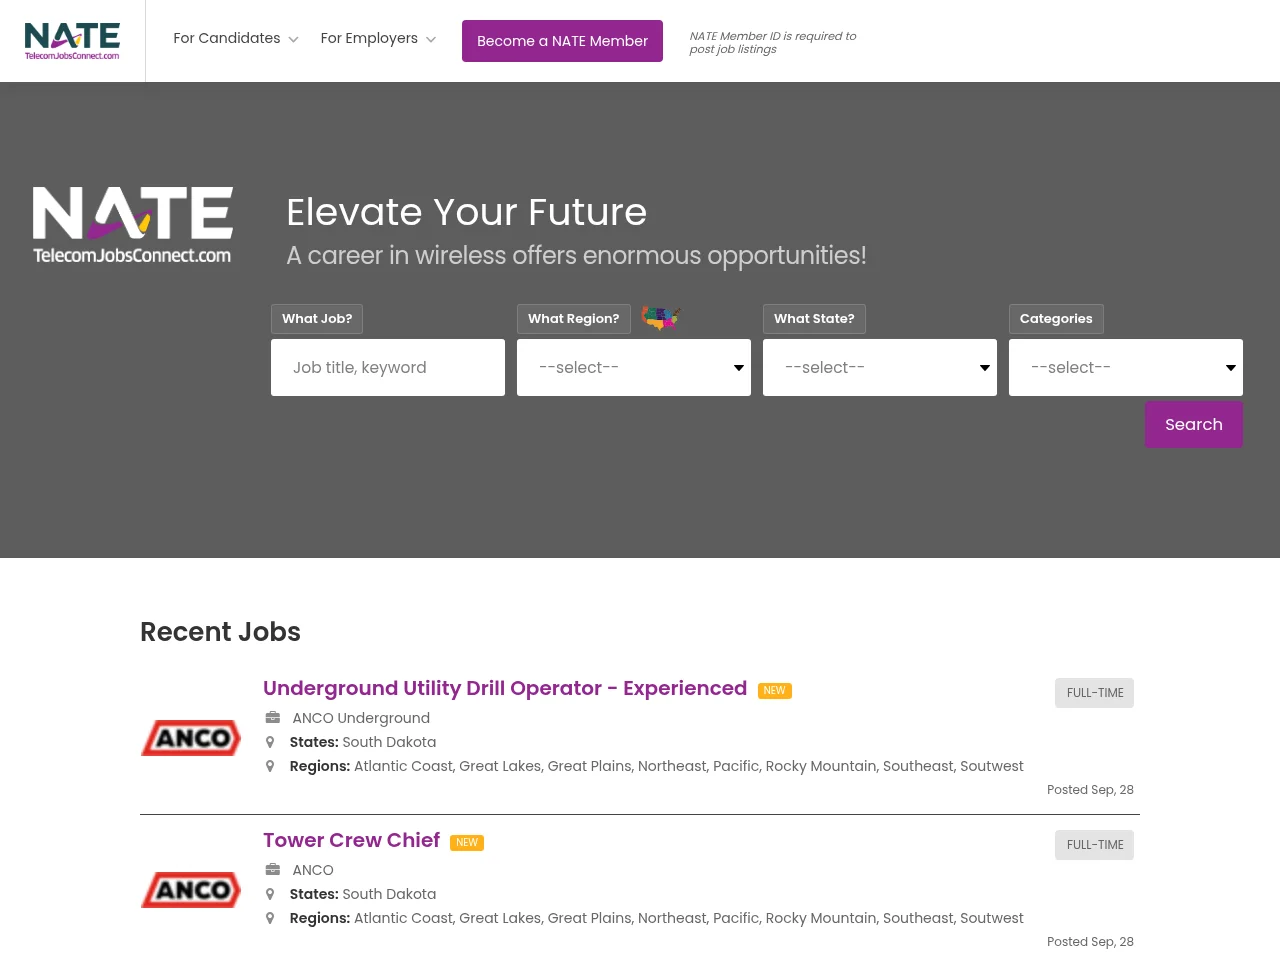Click the What Region? label
This screenshot has height=960, width=1280.
tap(574, 319)
